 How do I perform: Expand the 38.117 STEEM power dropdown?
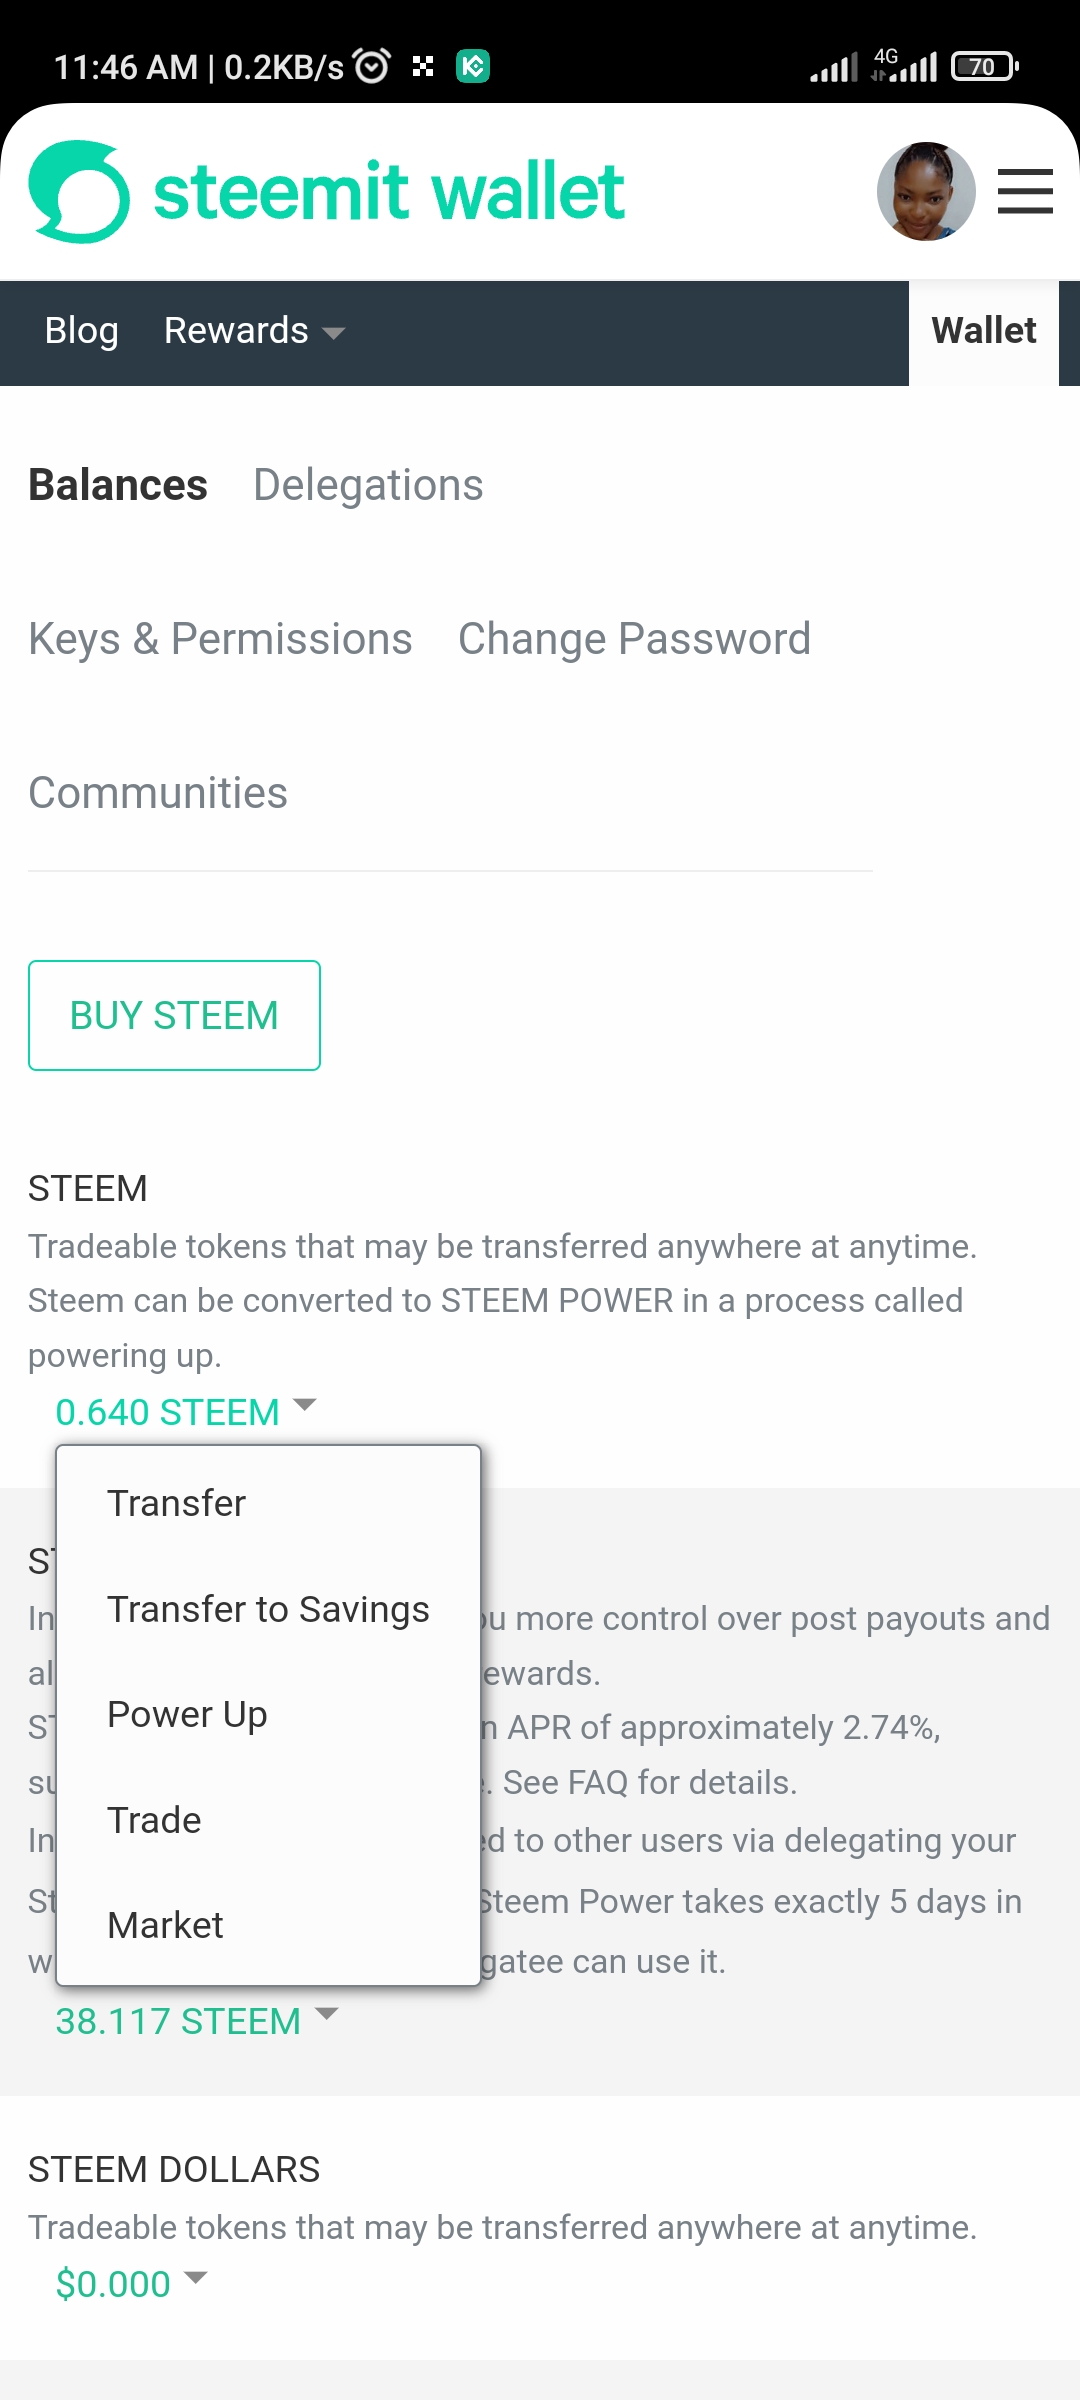click(x=197, y=2021)
